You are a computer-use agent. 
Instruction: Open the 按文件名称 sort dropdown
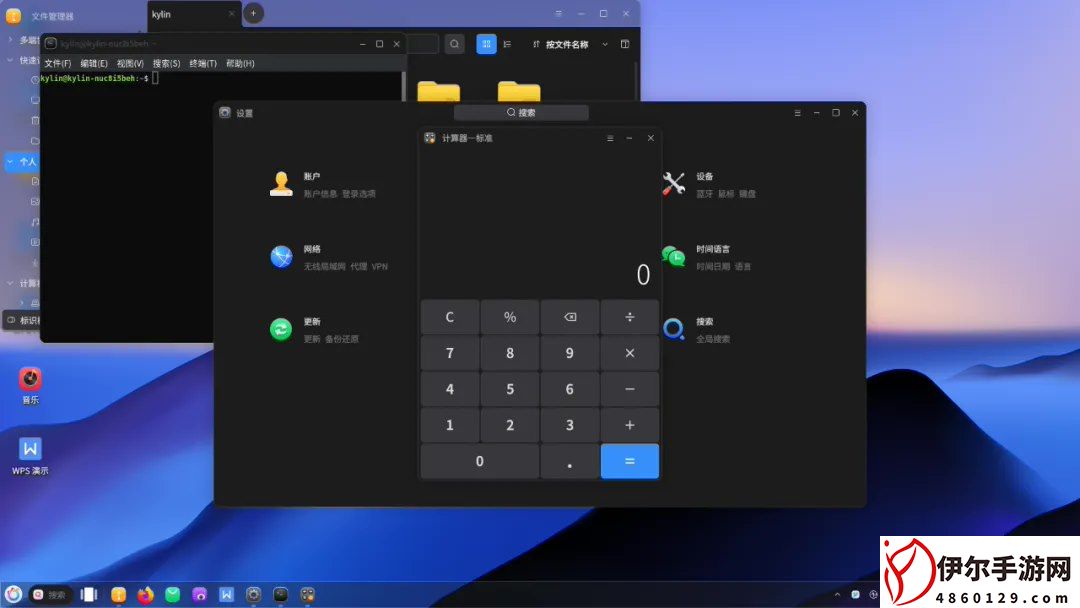pos(570,44)
